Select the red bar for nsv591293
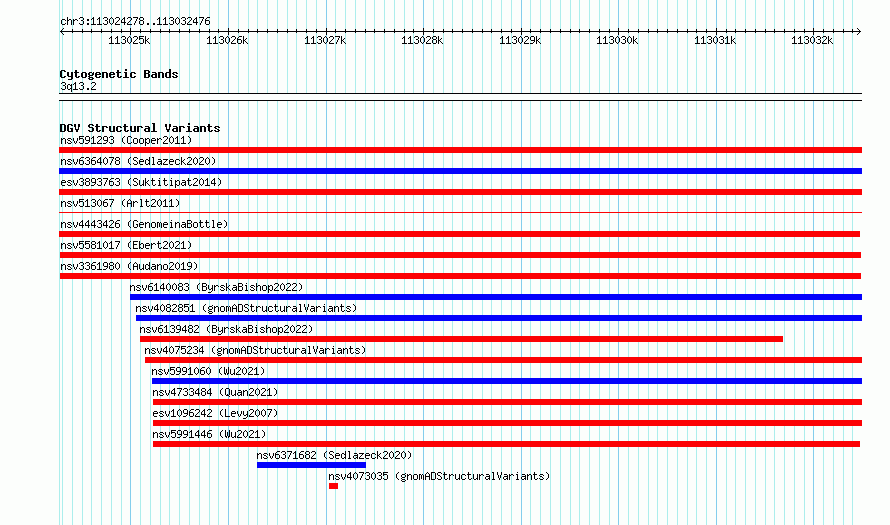The height and width of the screenshot is (525, 890). [x=460, y=150]
